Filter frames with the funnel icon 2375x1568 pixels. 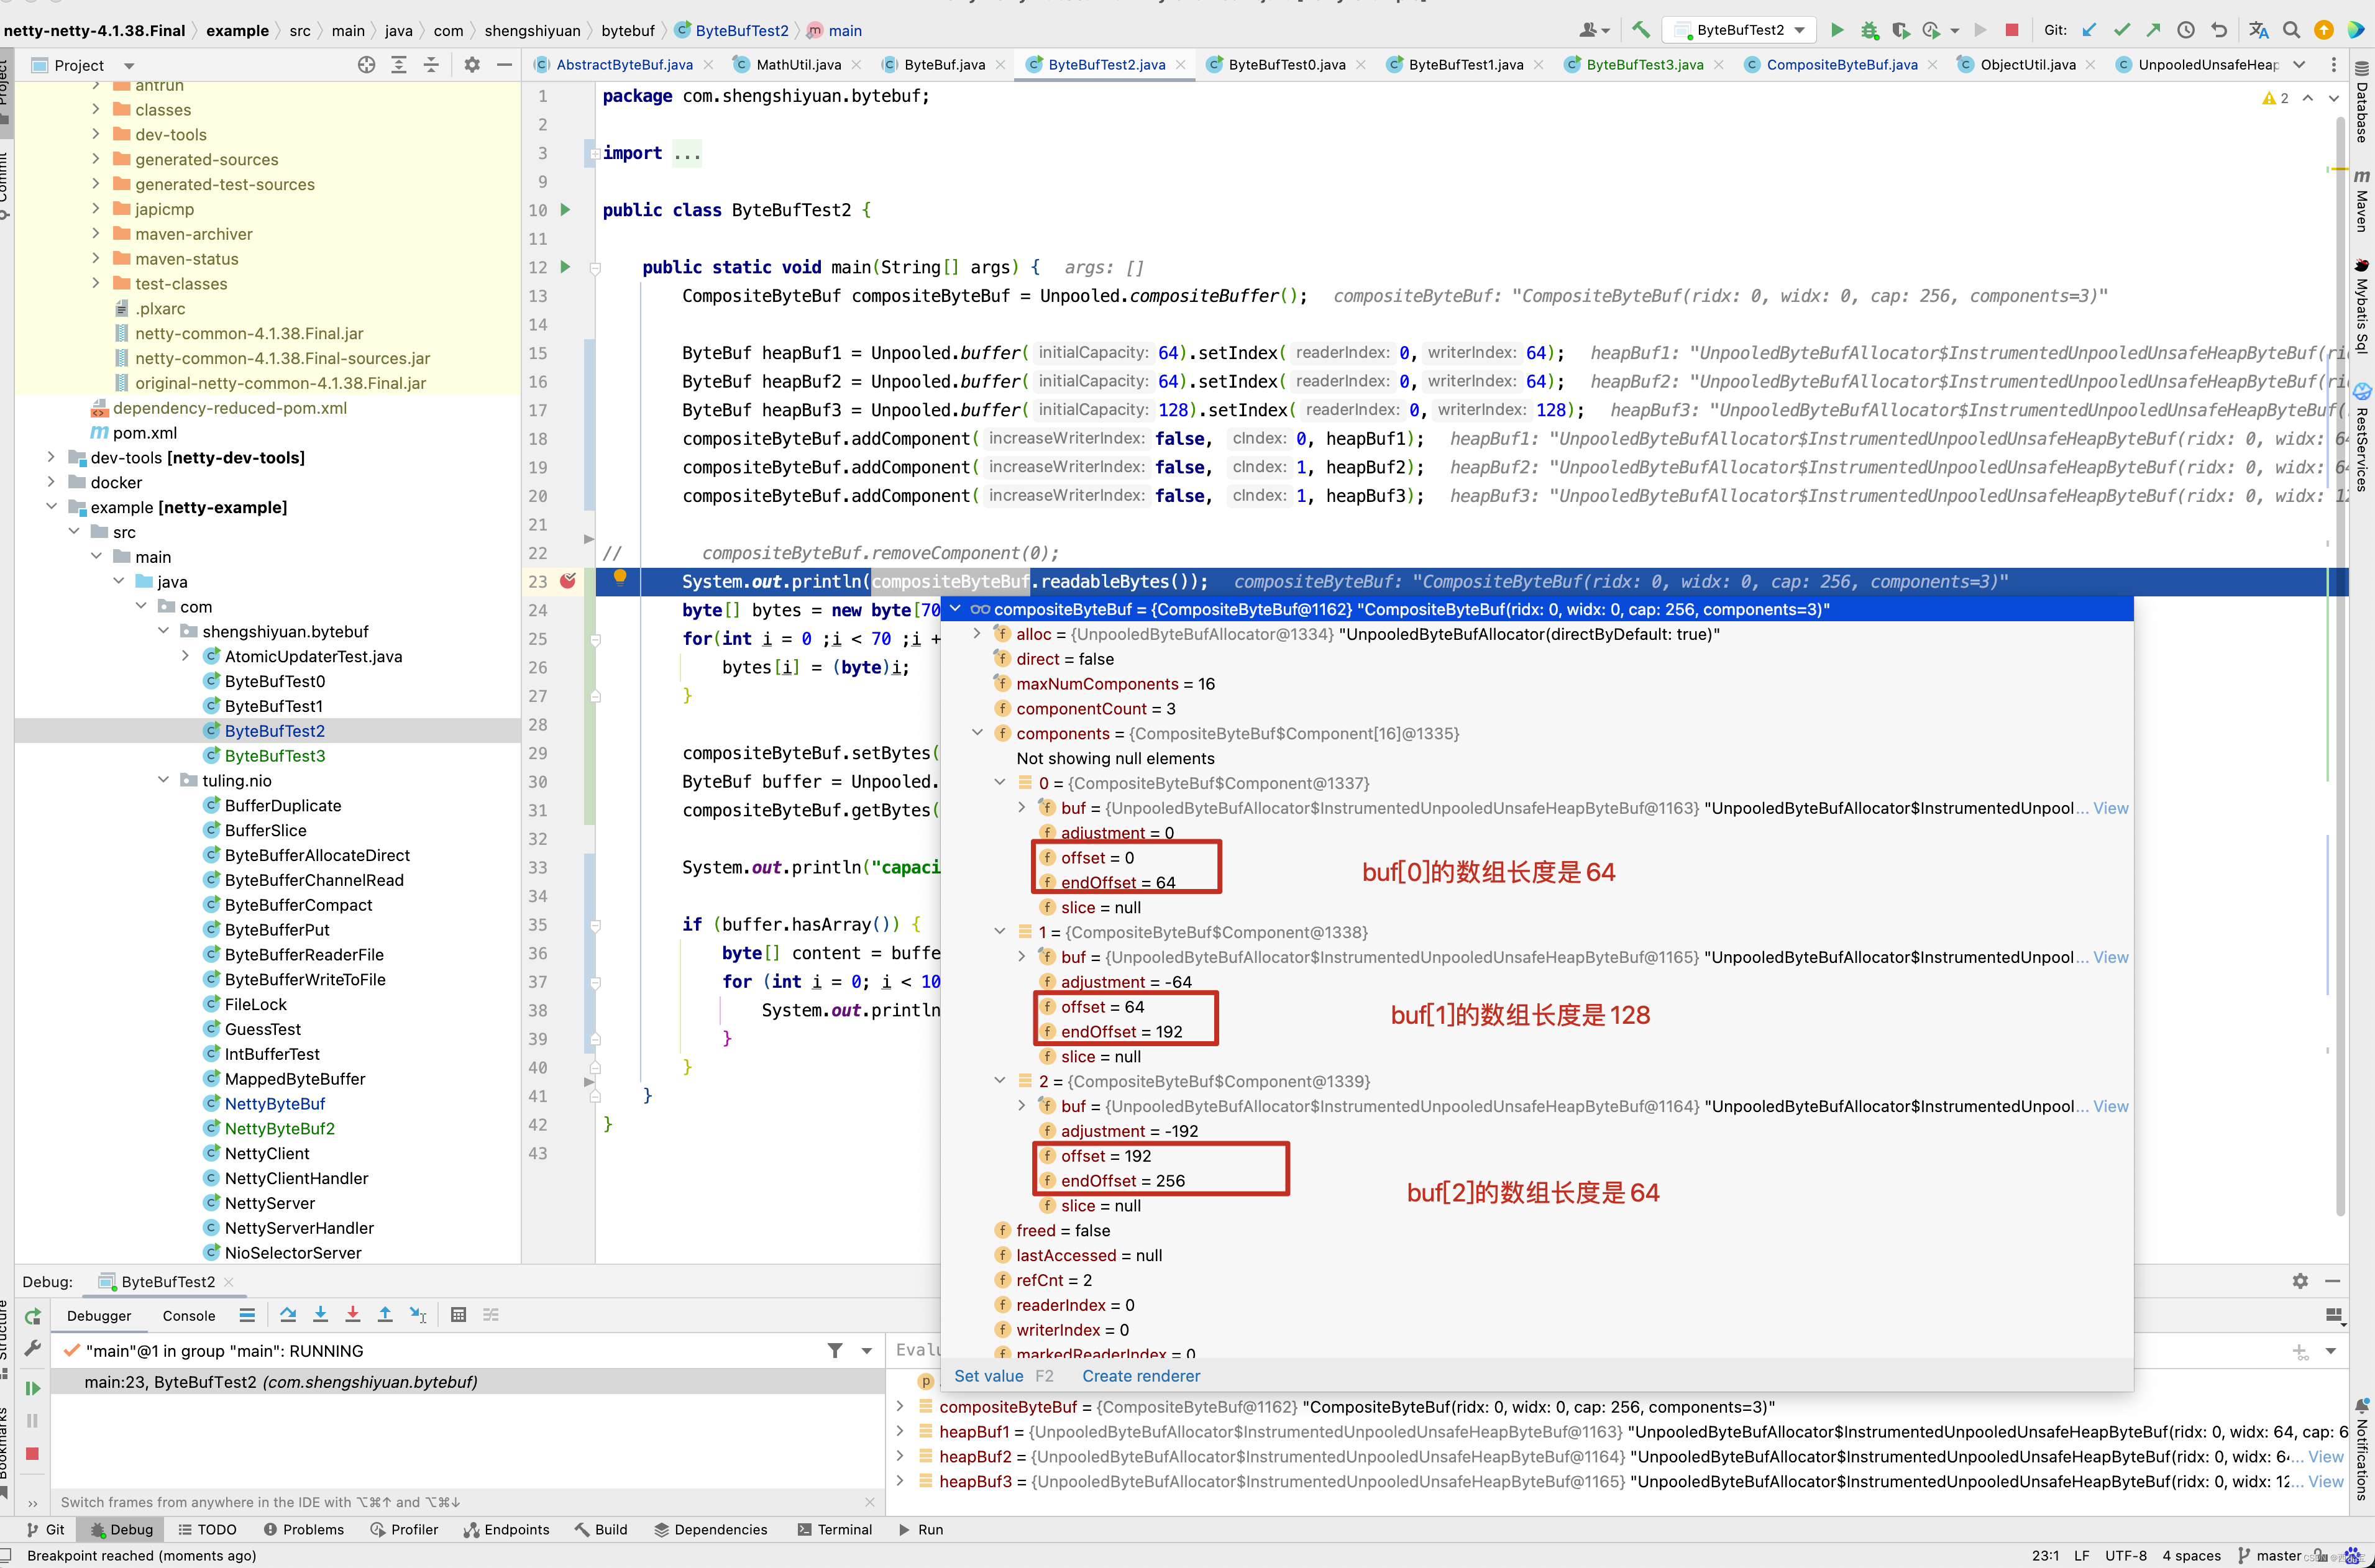(835, 1351)
